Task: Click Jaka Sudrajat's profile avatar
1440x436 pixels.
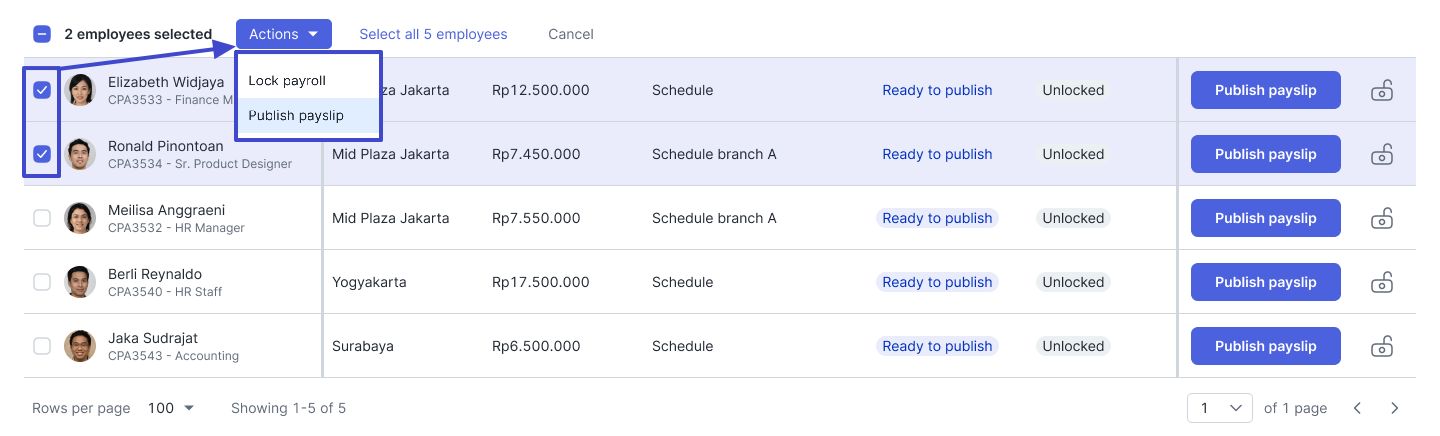Action: [x=80, y=346]
